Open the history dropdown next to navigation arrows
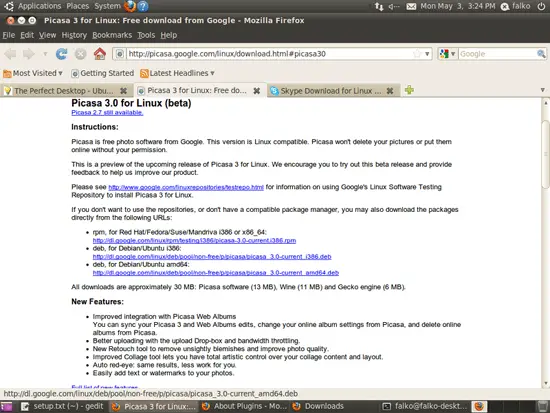Screen dimensions: 550x413 [45, 54]
